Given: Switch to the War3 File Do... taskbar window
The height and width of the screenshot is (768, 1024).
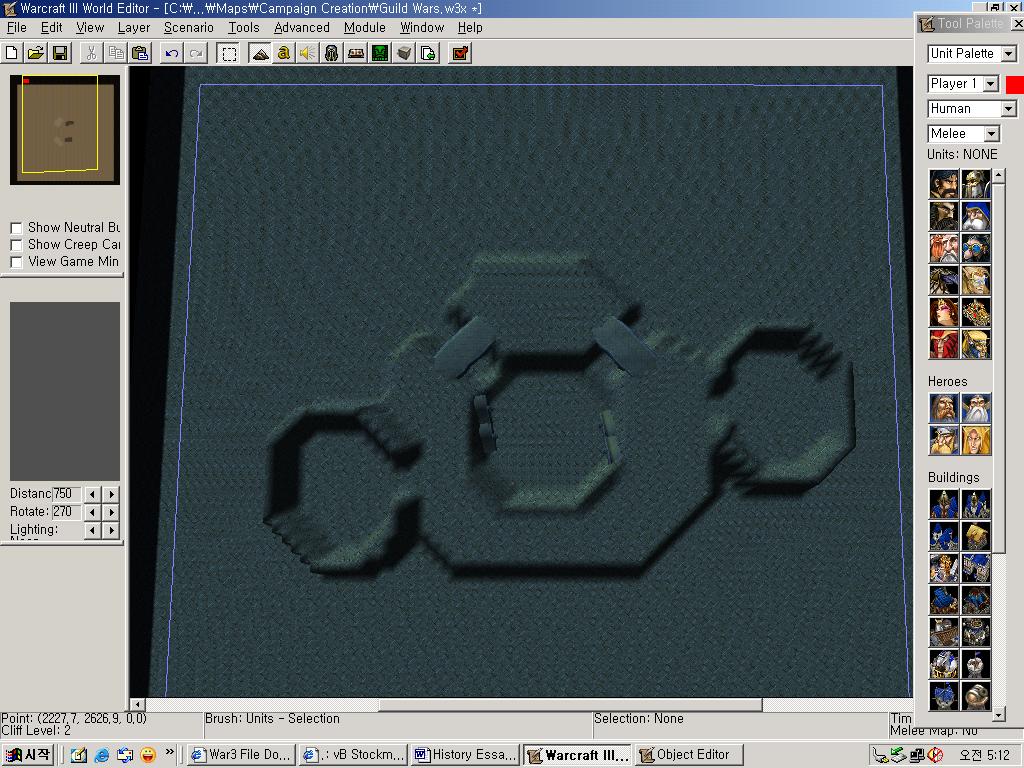Looking at the screenshot, I should 242,755.
